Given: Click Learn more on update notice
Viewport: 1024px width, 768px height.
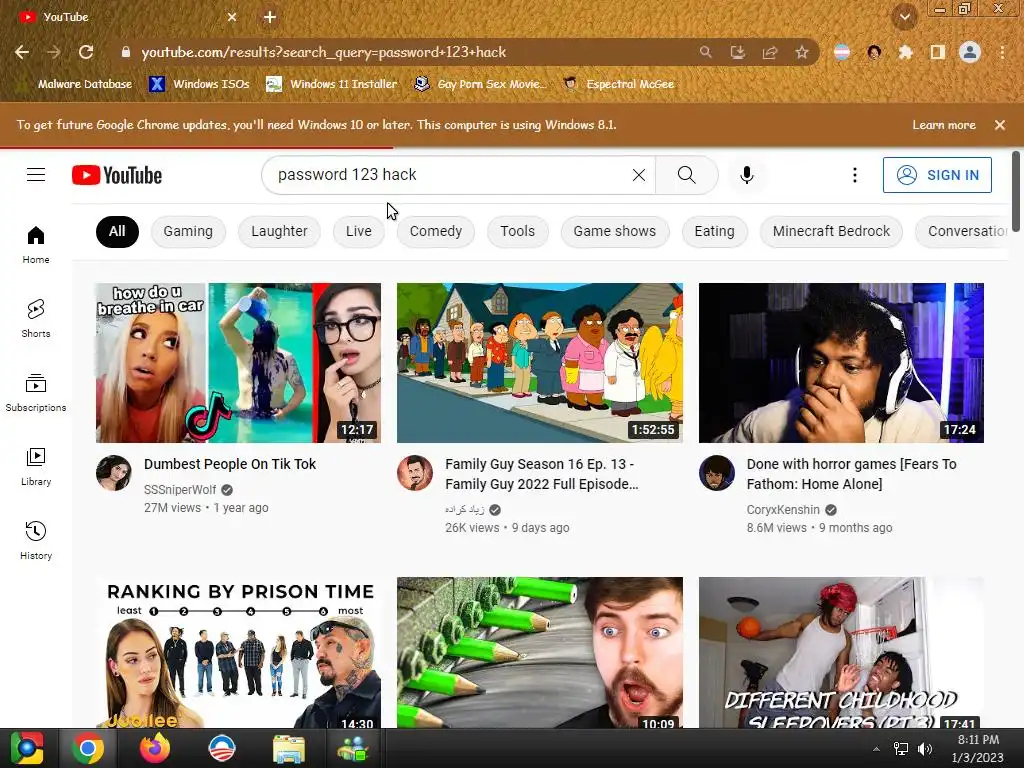Looking at the screenshot, I should coord(944,125).
